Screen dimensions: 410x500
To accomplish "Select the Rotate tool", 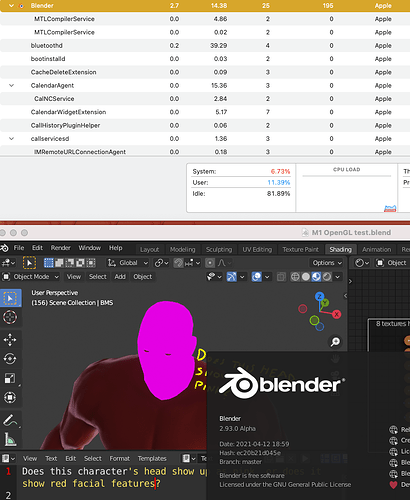I will (x=10, y=359).
